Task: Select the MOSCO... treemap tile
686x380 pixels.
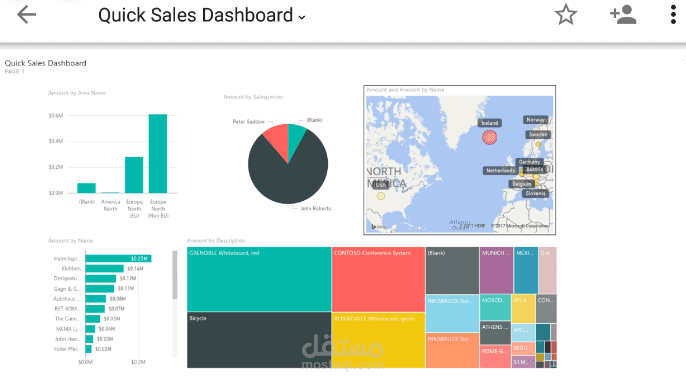Action: click(495, 308)
